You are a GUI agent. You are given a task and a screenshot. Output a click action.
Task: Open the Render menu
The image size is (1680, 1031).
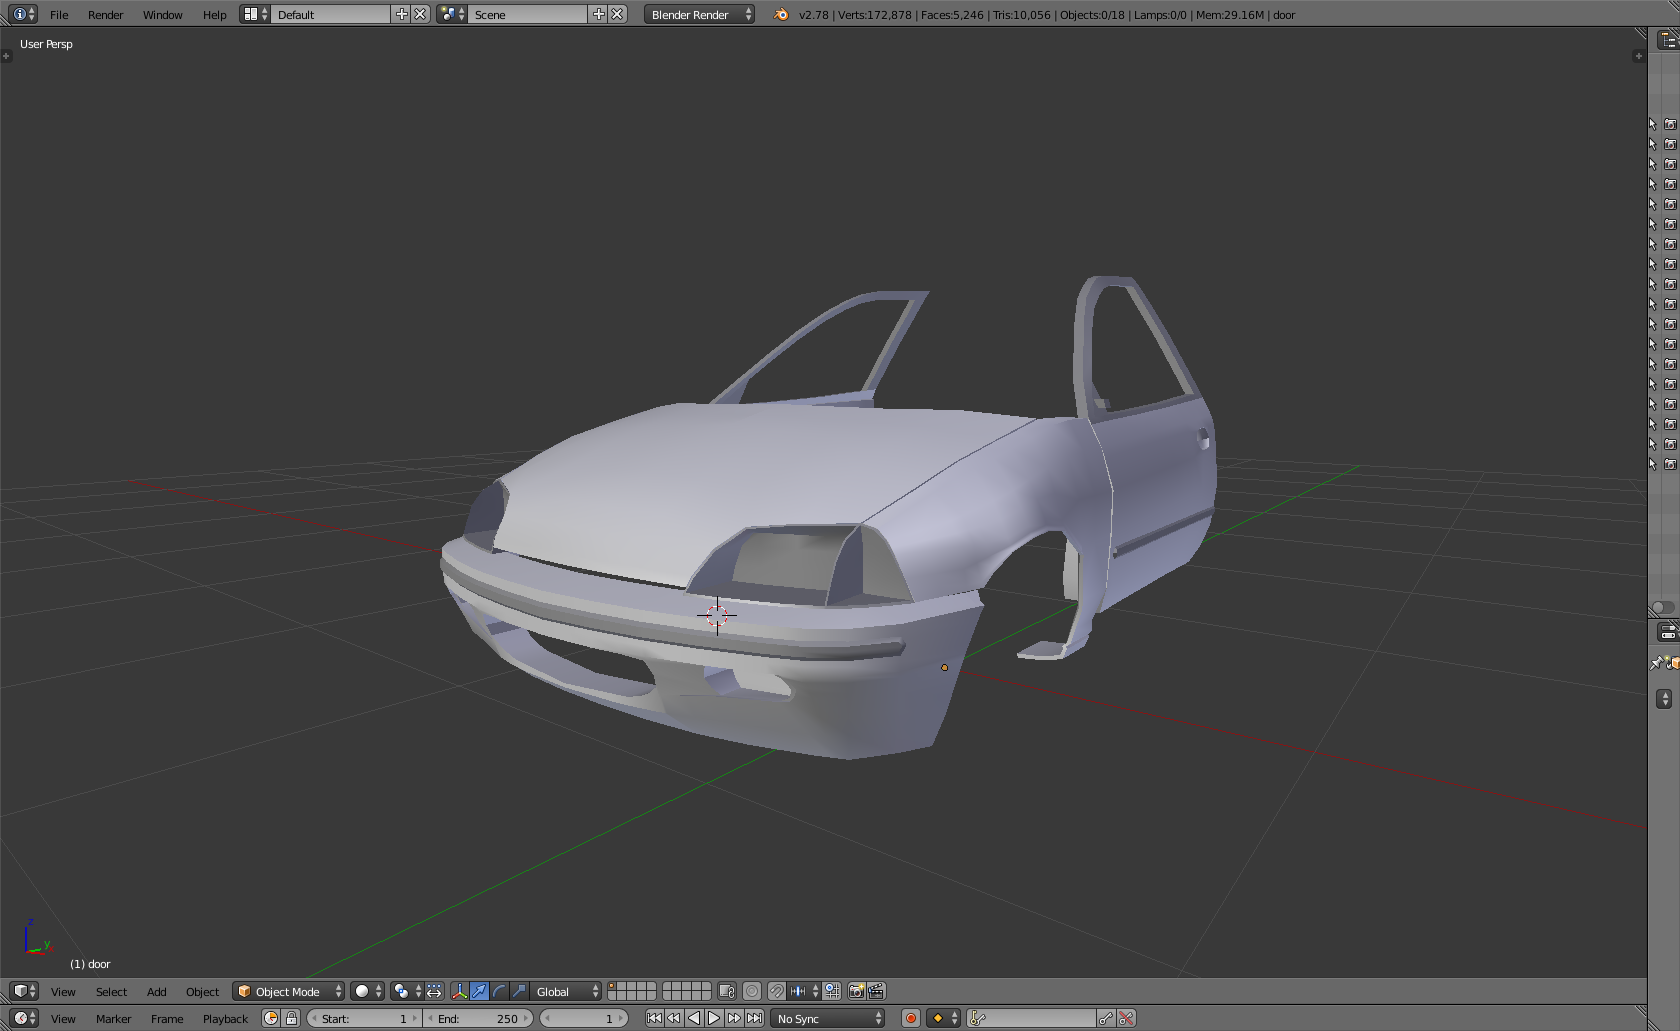click(105, 15)
